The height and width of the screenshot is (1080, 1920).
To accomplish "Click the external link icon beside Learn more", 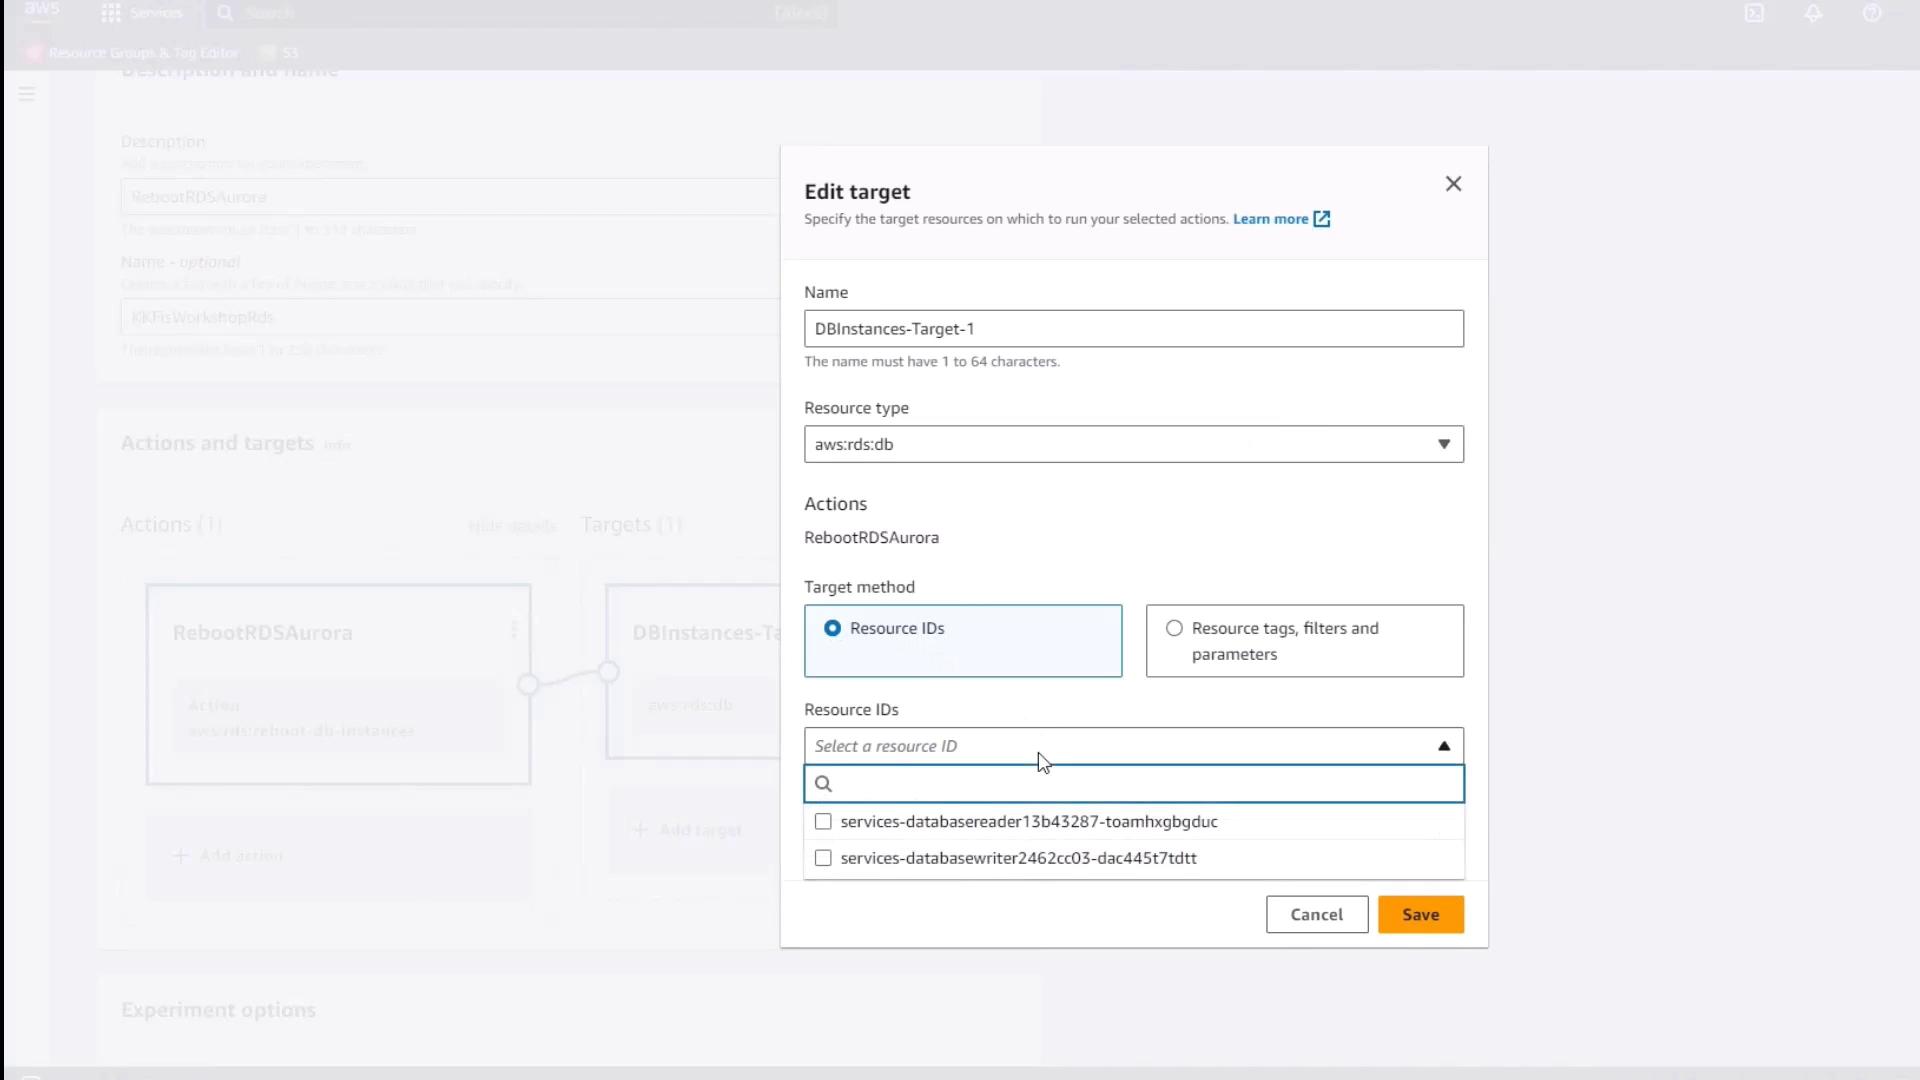I will 1321,219.
